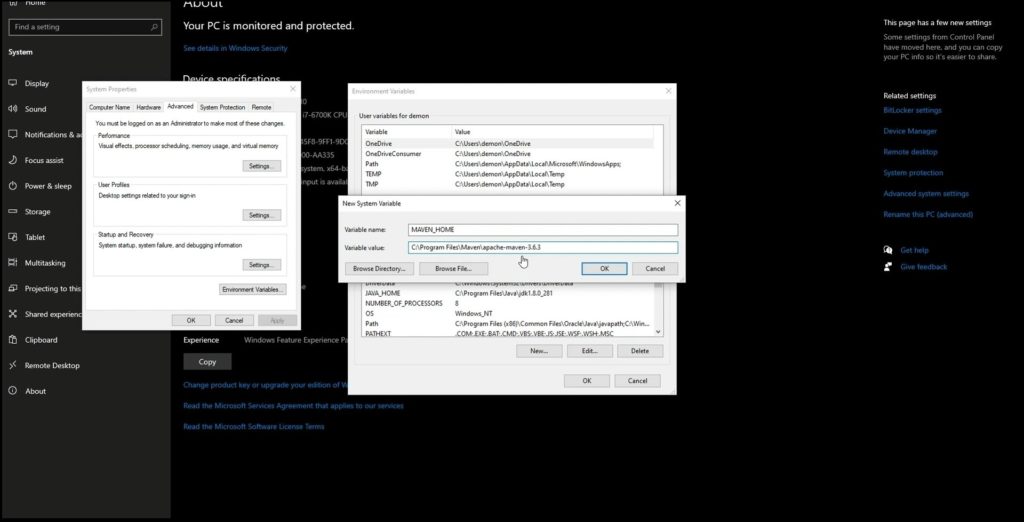This screenshot has height=522, width=1024.
Task: Click New under system variables list
Action: [539, 351]
